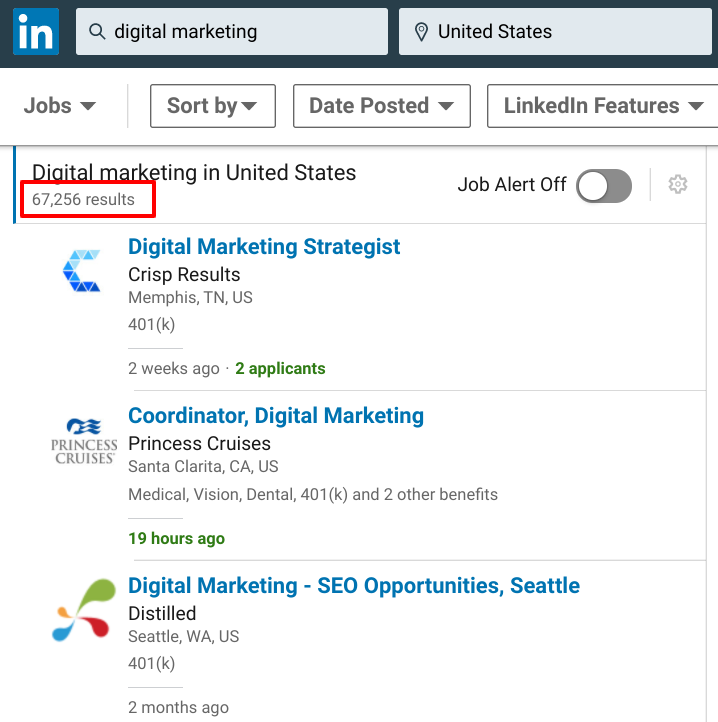Click the United States location field

560,32
